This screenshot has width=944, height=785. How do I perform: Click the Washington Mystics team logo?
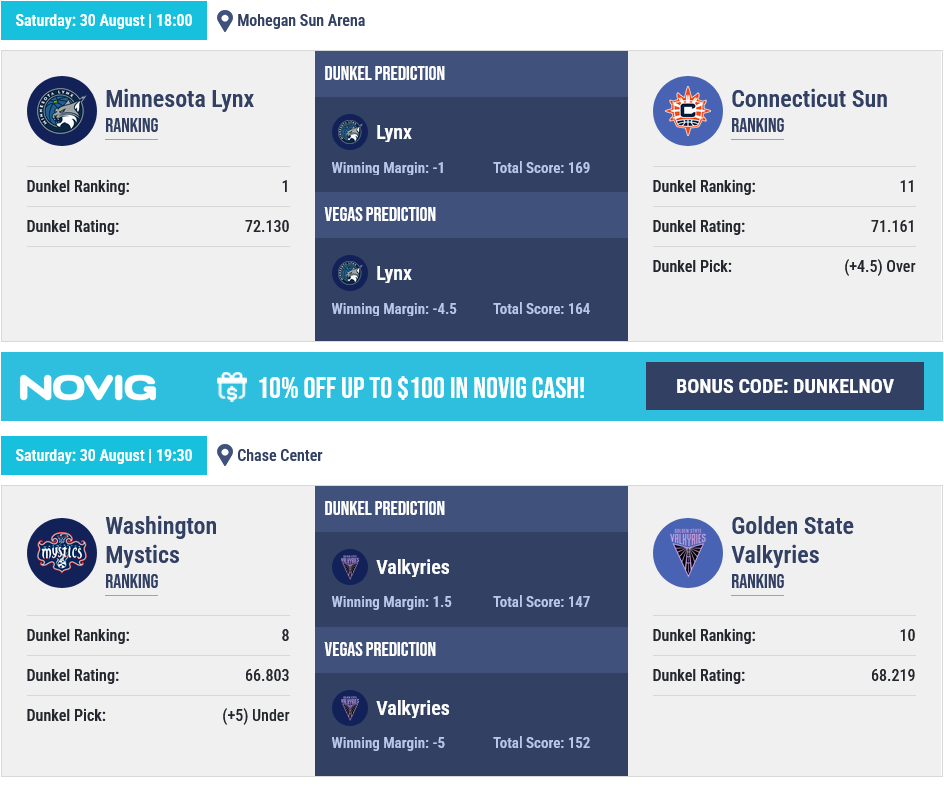click(x=62, y=553)
